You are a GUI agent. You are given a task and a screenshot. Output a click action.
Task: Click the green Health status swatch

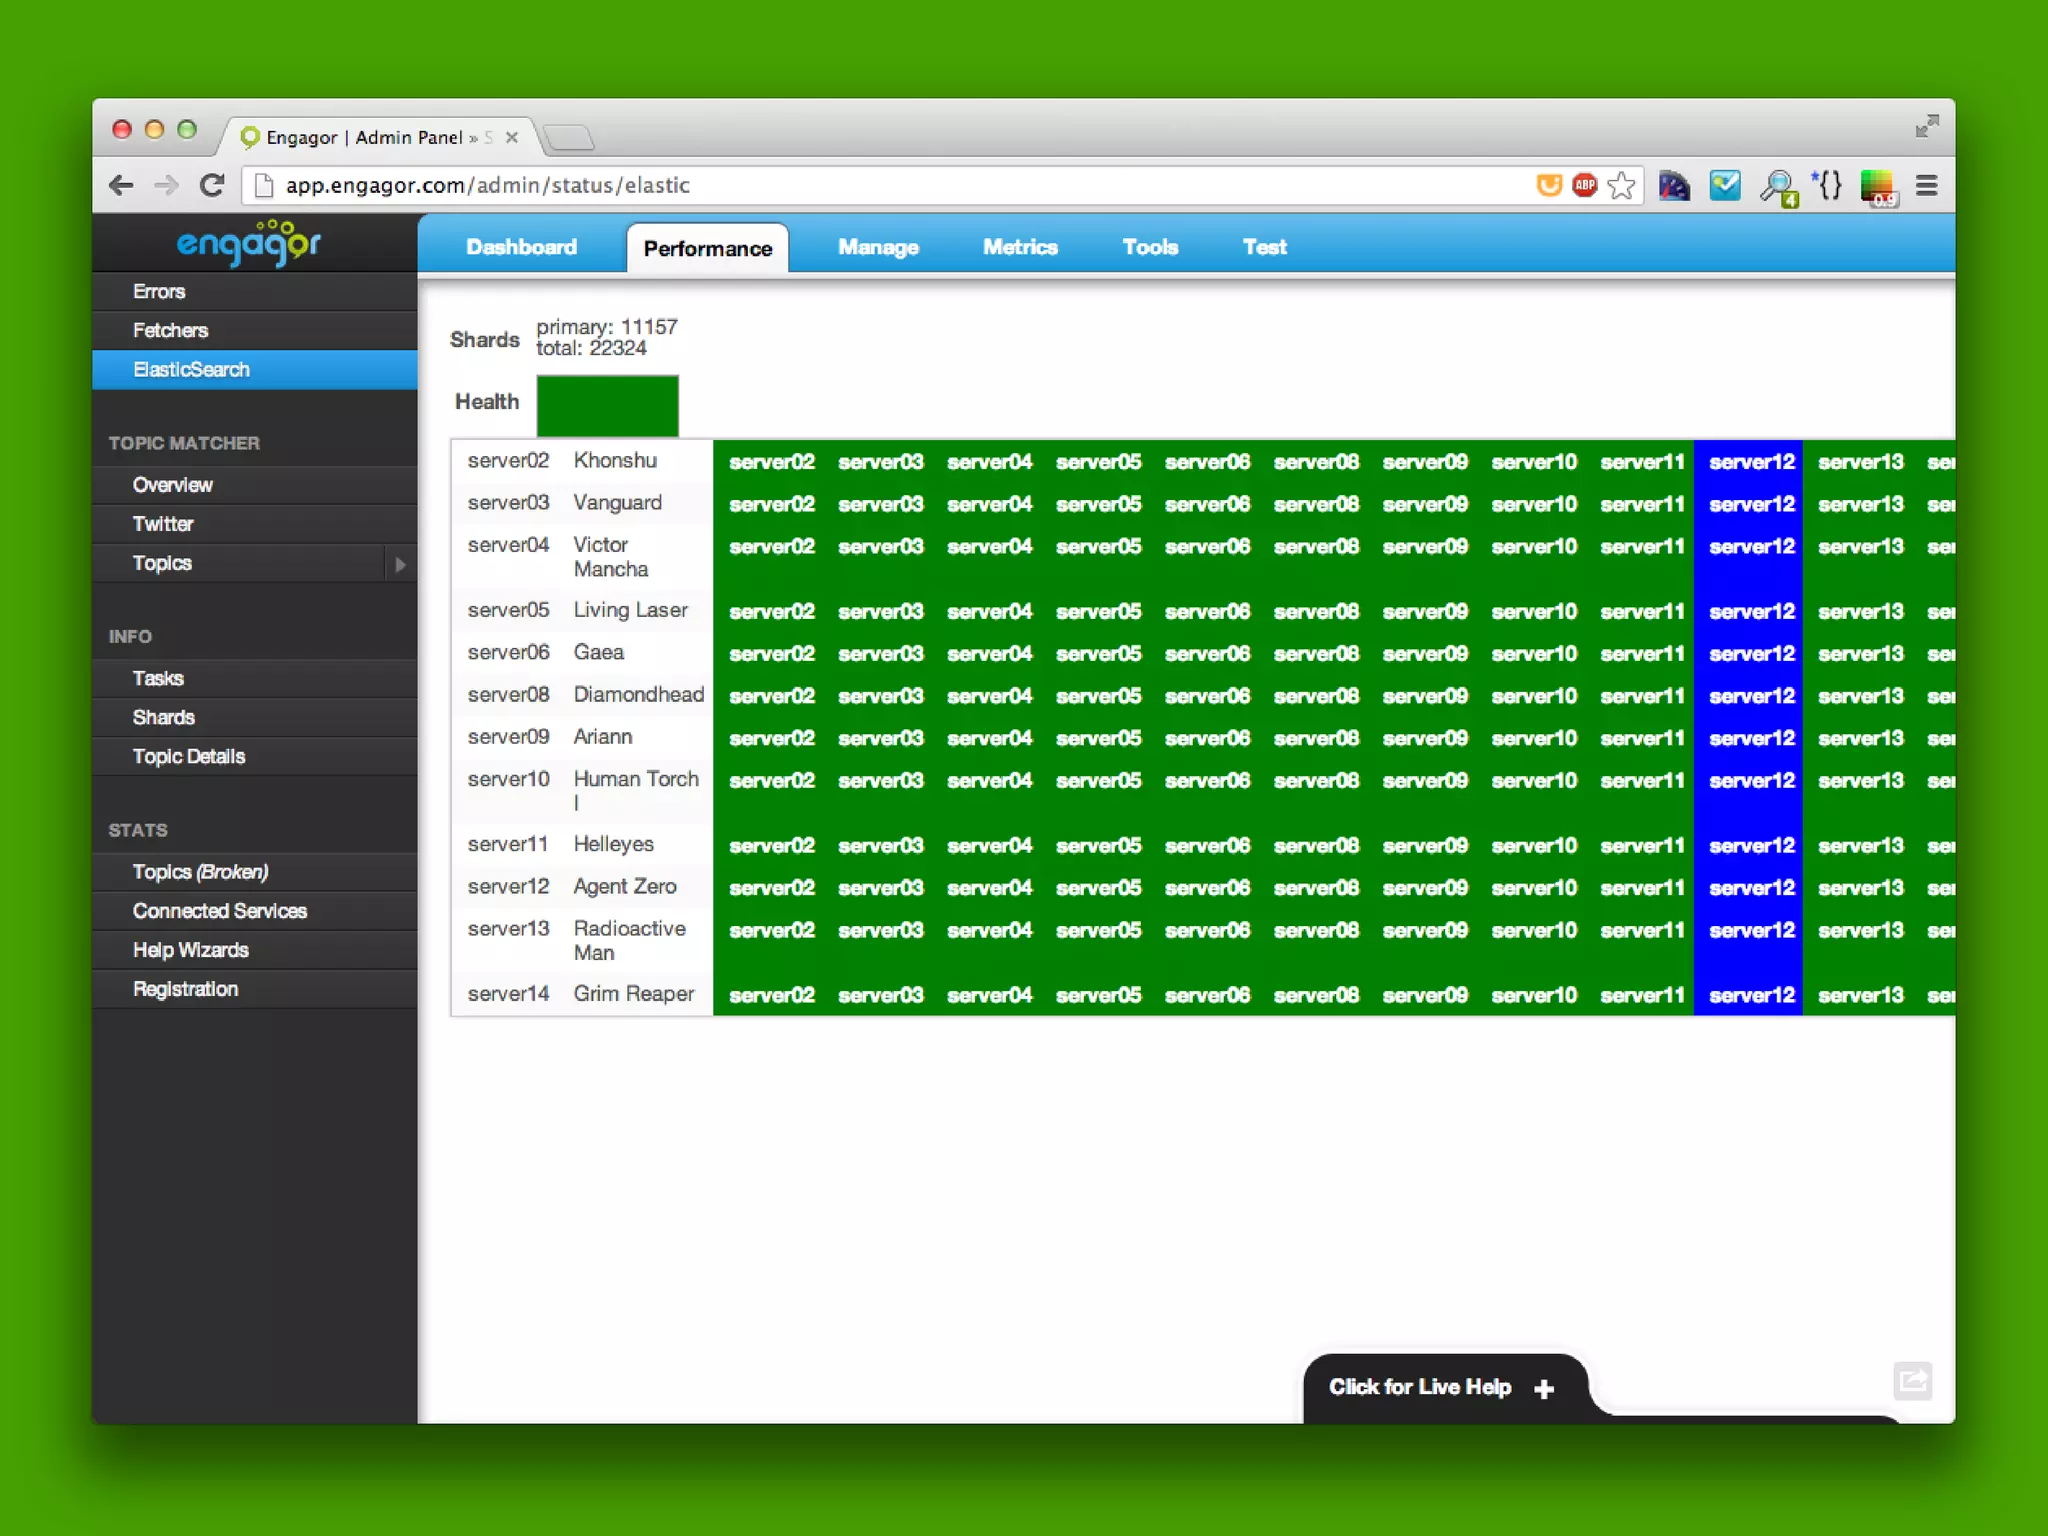(607, 405)
